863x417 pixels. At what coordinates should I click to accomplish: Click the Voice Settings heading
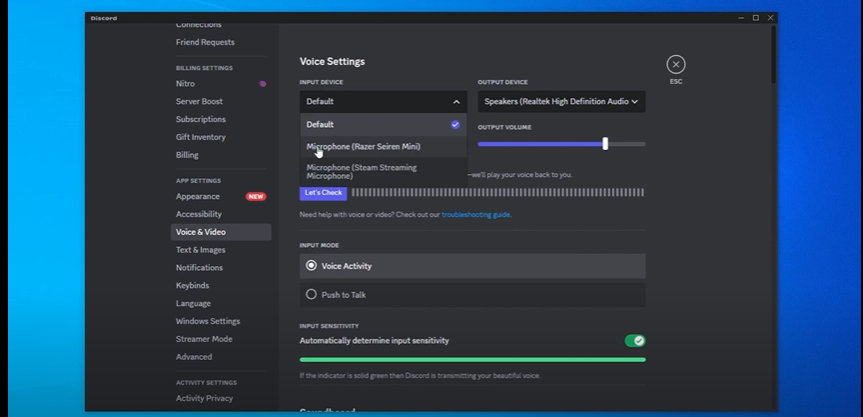(x=332, y=62)
